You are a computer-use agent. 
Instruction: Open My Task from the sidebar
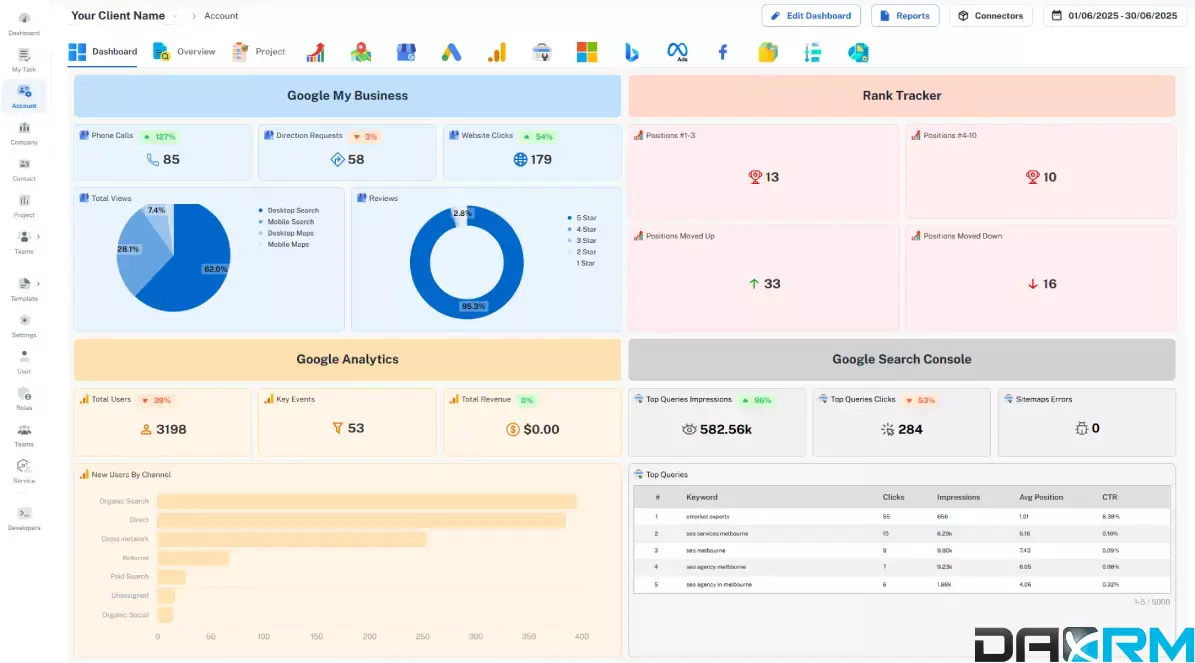coord(23,60)
